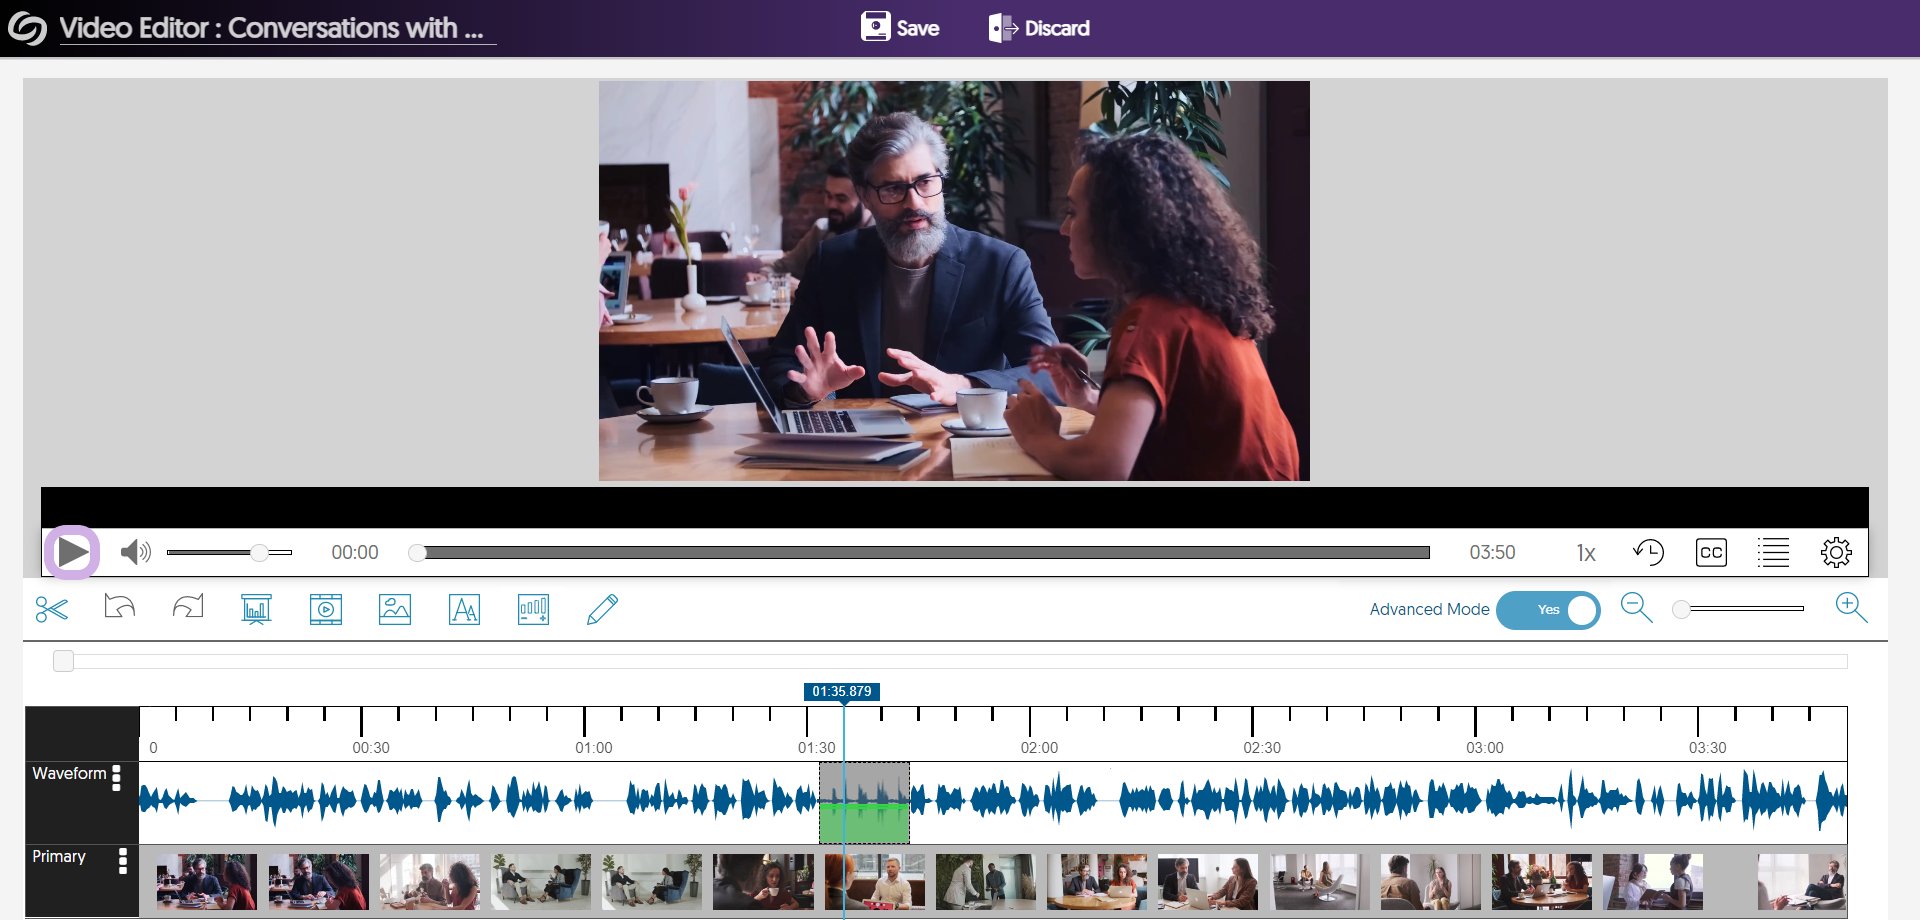Add interactive chart element icon

(533, 609)
